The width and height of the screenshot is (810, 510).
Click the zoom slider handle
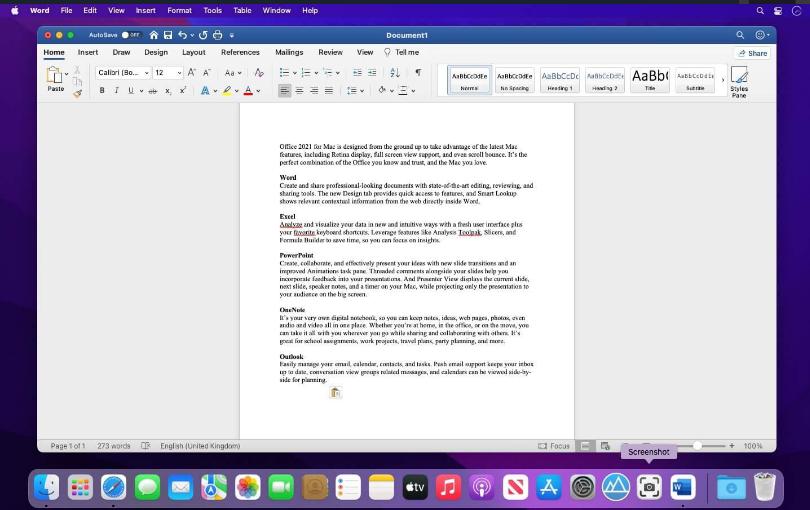697,445
